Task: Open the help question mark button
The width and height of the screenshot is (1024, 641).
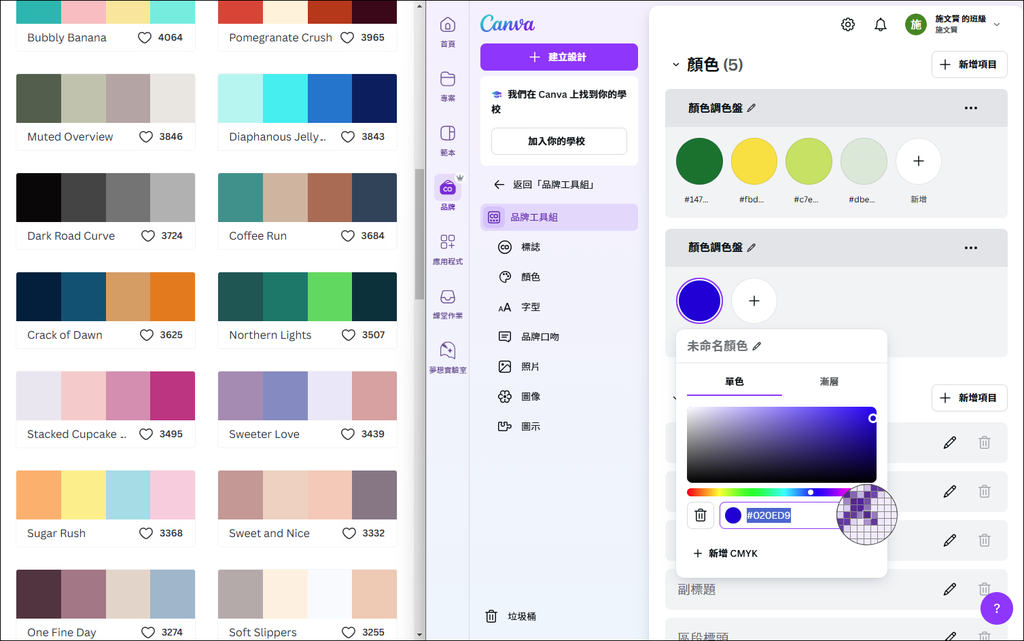Action: pos(997,608)
